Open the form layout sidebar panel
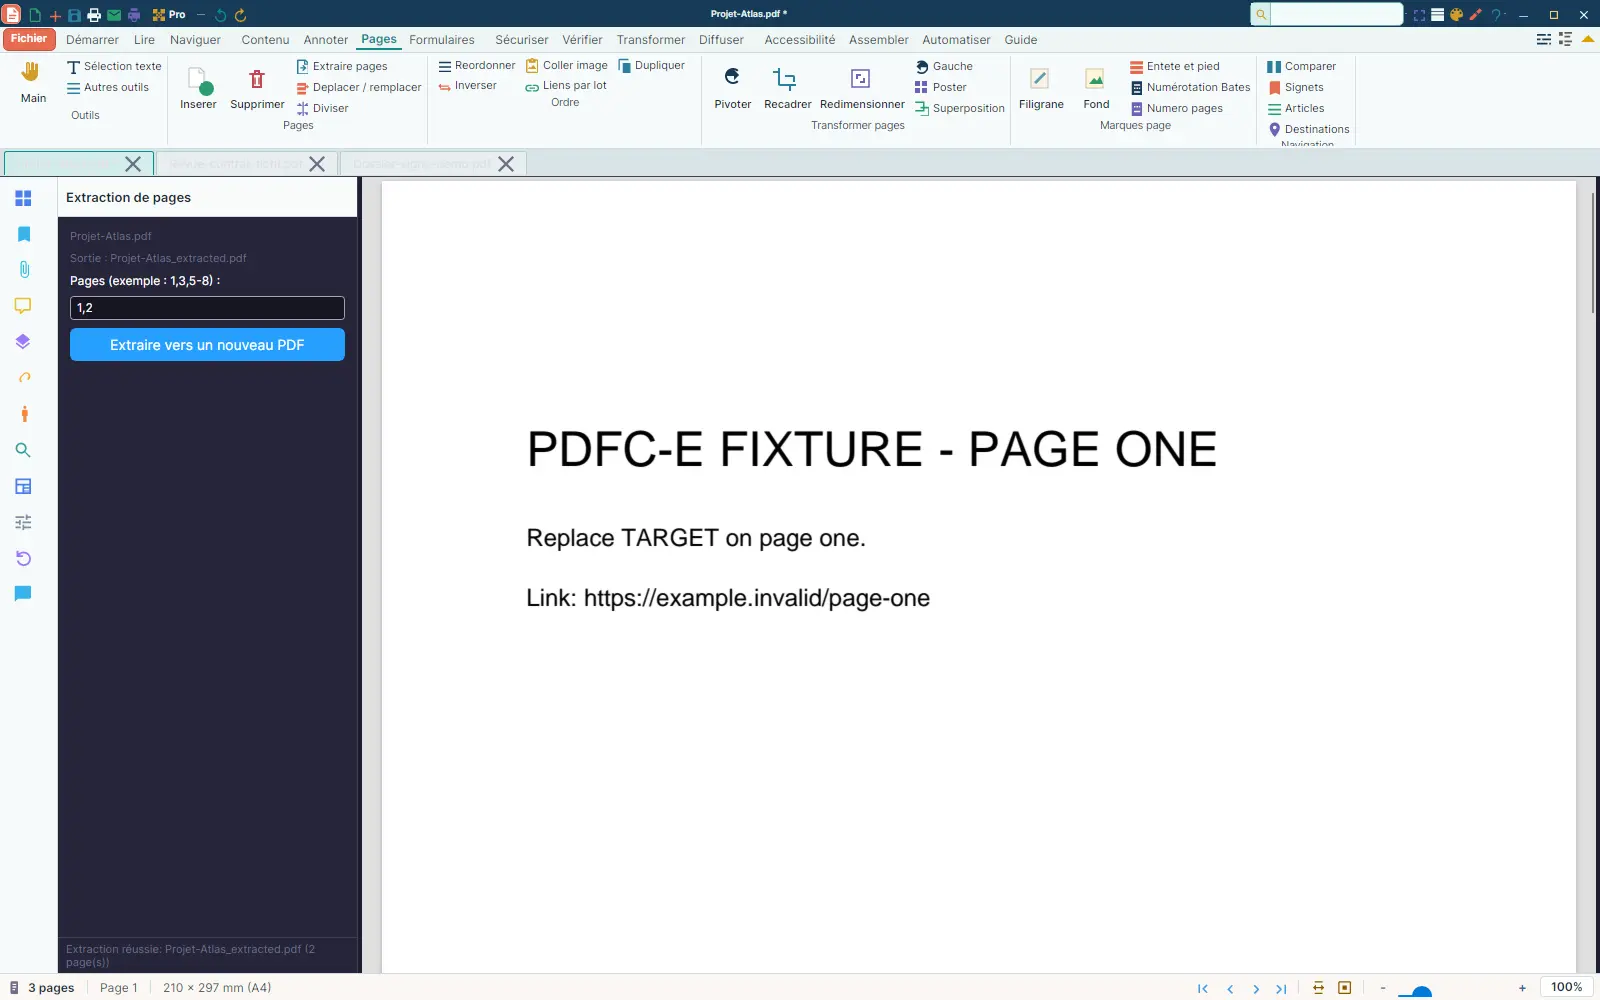This screenshot has width=1600, height=1000. tap(23, 486)
